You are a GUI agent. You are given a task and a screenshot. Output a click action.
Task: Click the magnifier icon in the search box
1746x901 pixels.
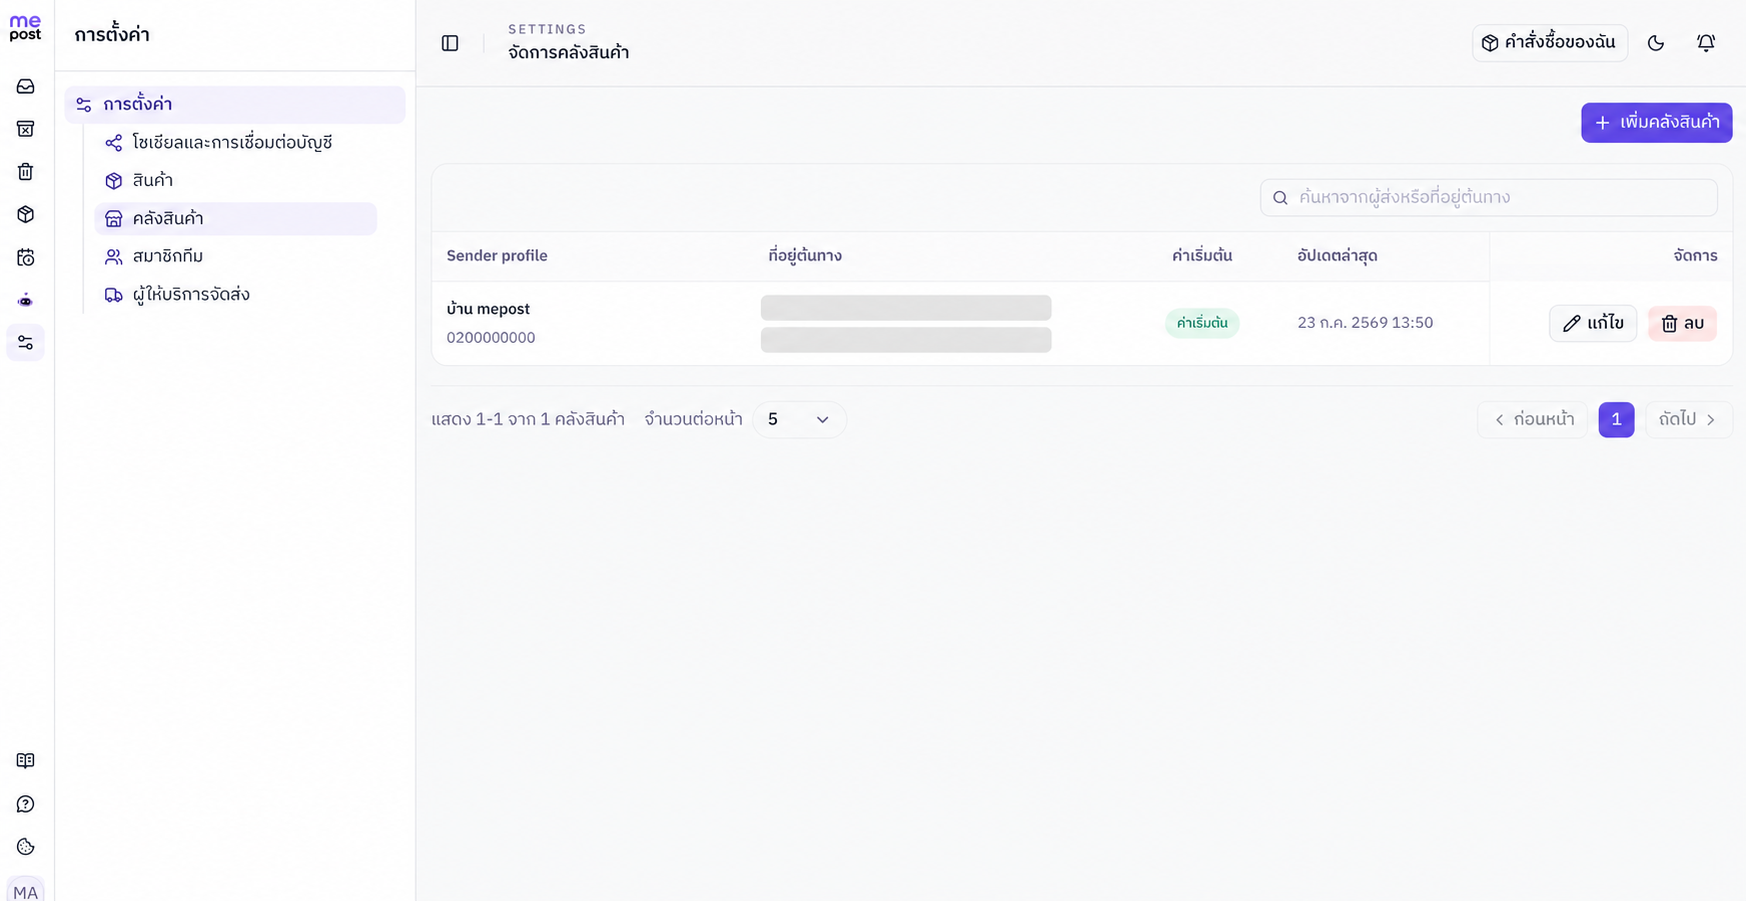[x=1280, y=198]
